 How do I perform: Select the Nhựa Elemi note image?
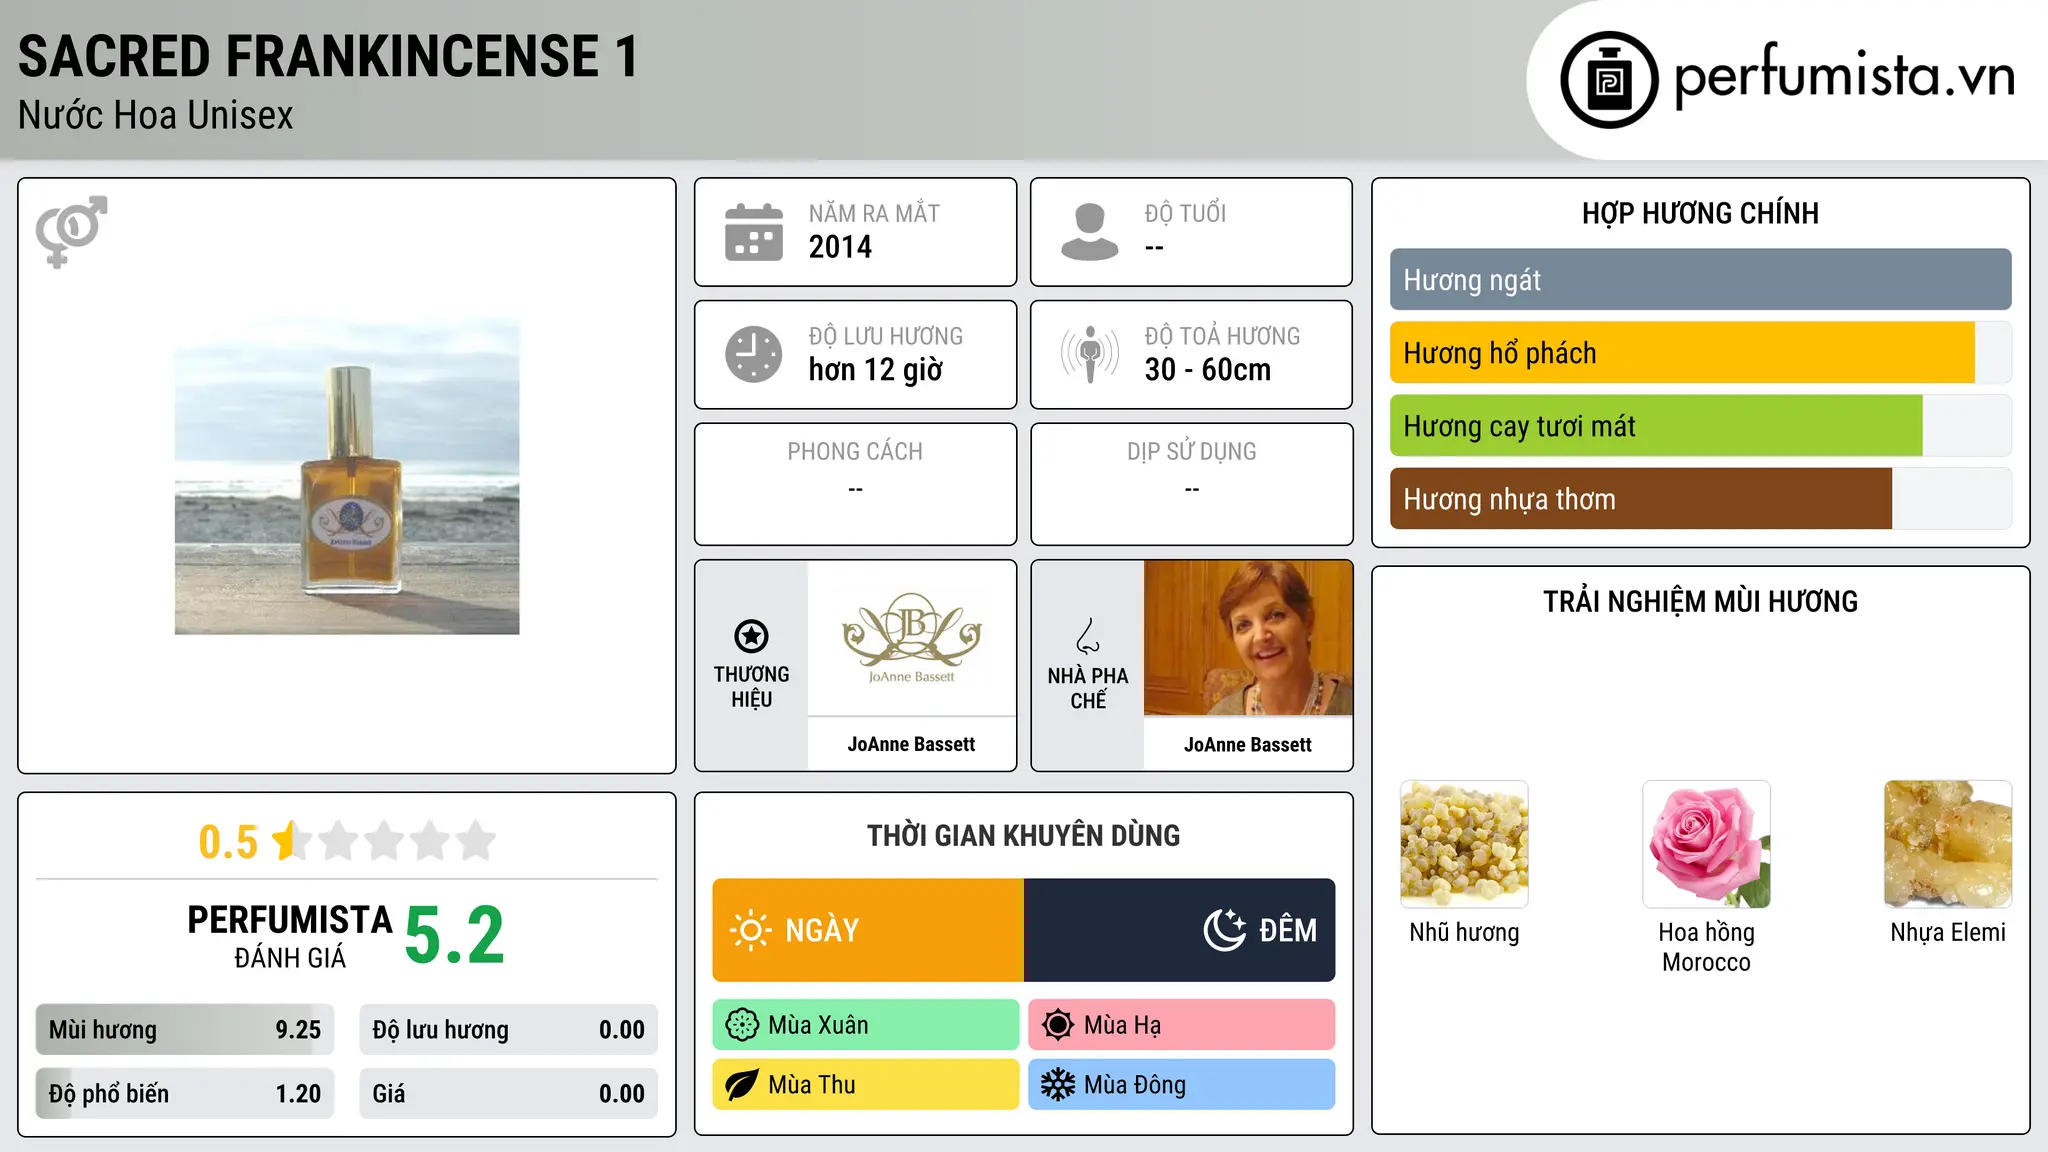coord(1948,844)
